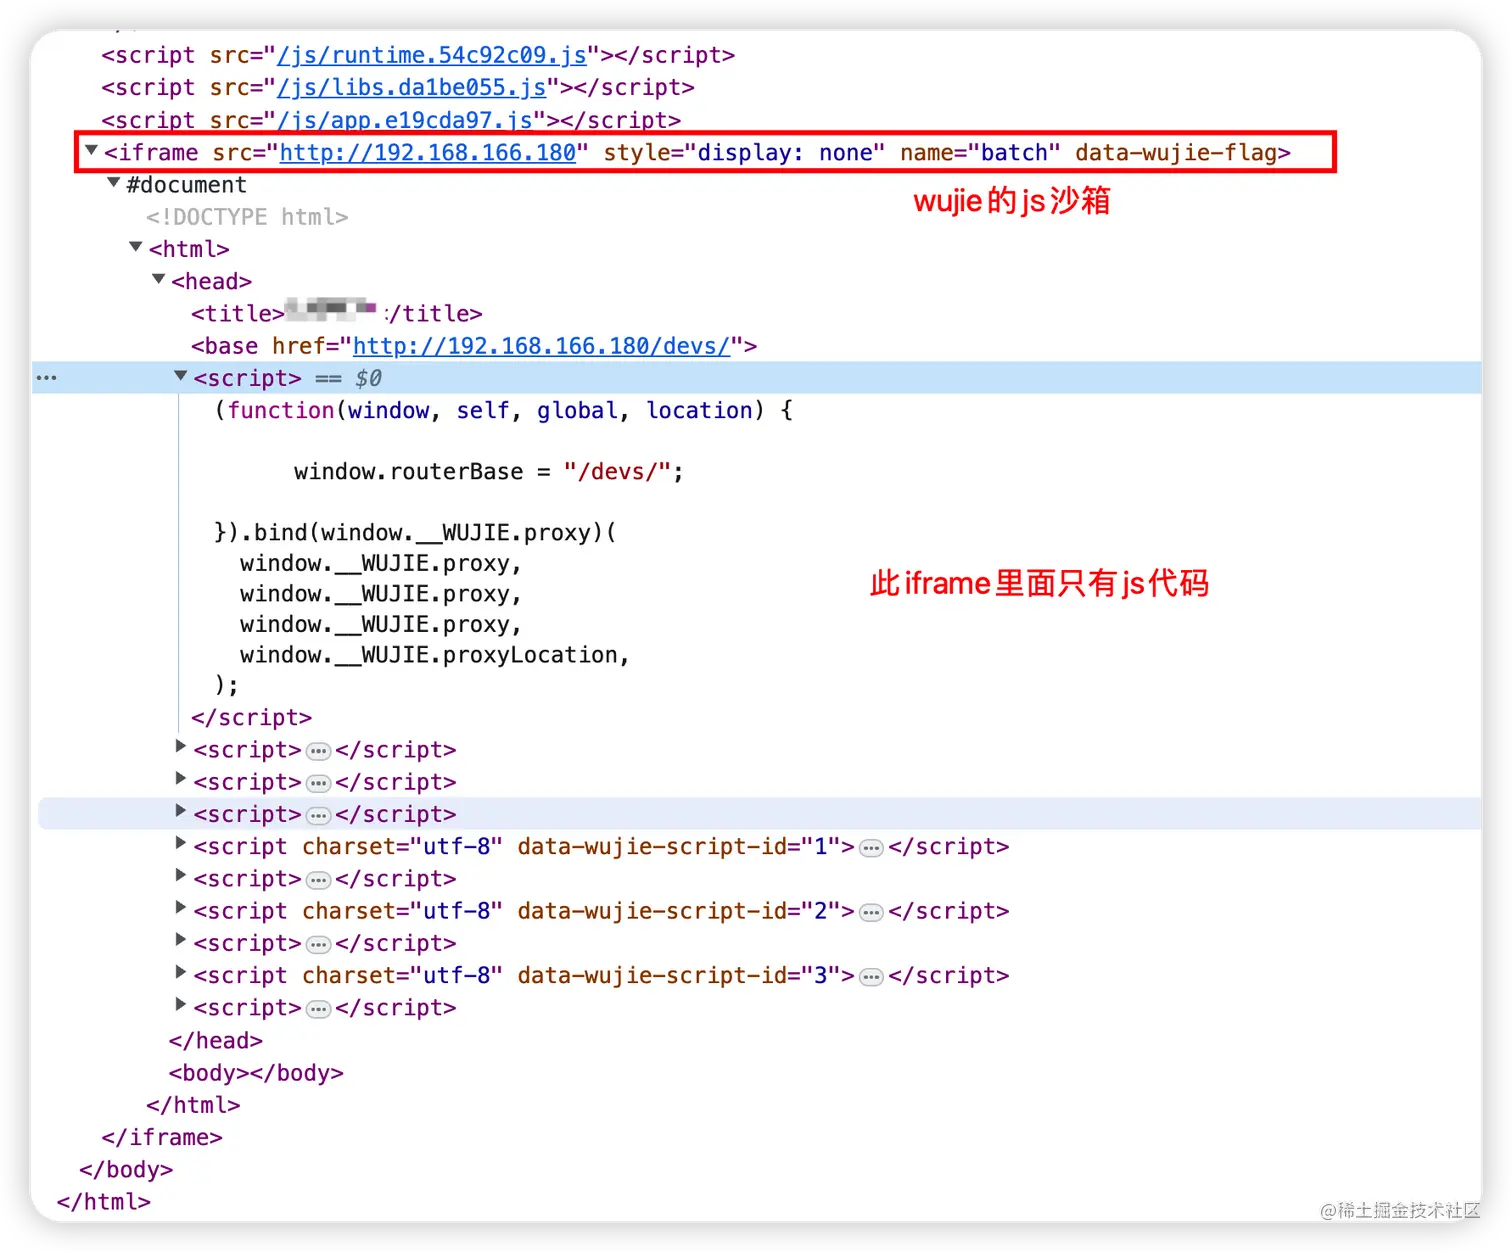Image resolution: width=1512 pixels, height=1252 pixels.
Task: Open the base href link http://192.168.166.180/devs/
Action: tap(541, 345)
